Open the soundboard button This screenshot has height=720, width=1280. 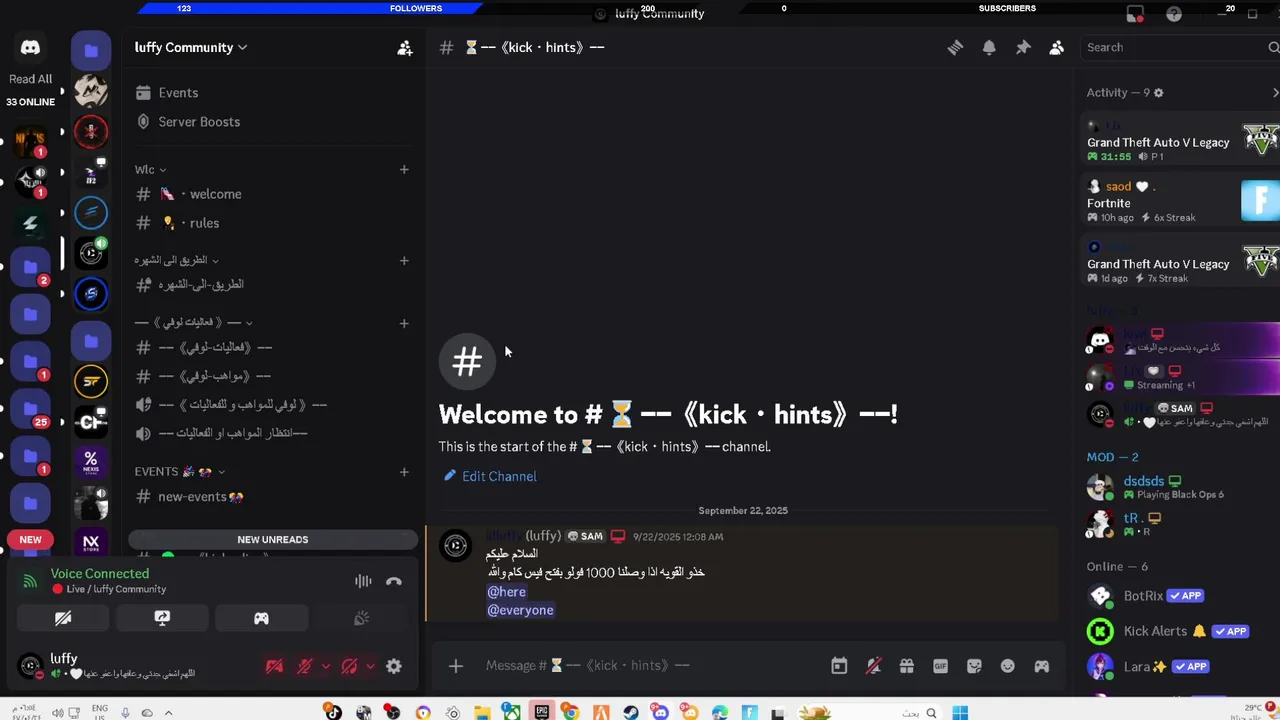click(361, 618)
